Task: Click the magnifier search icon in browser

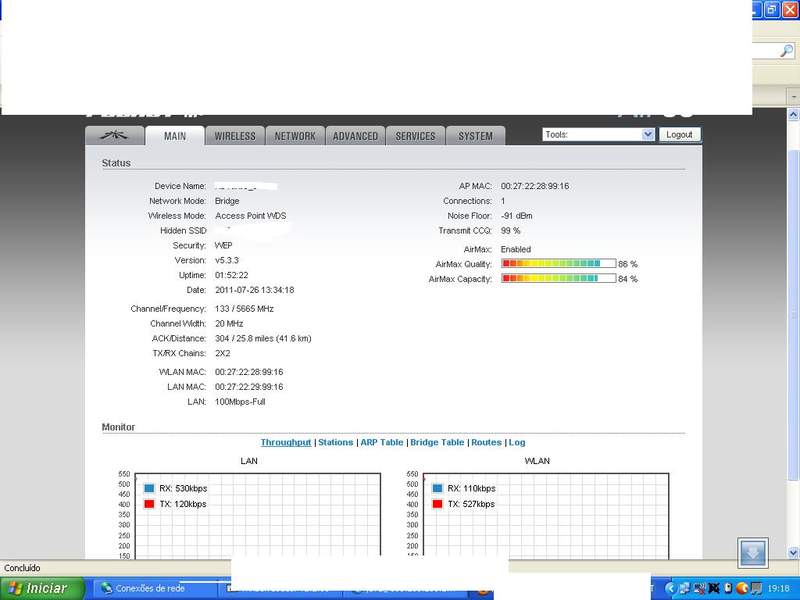Action: (x=787, y=51)
